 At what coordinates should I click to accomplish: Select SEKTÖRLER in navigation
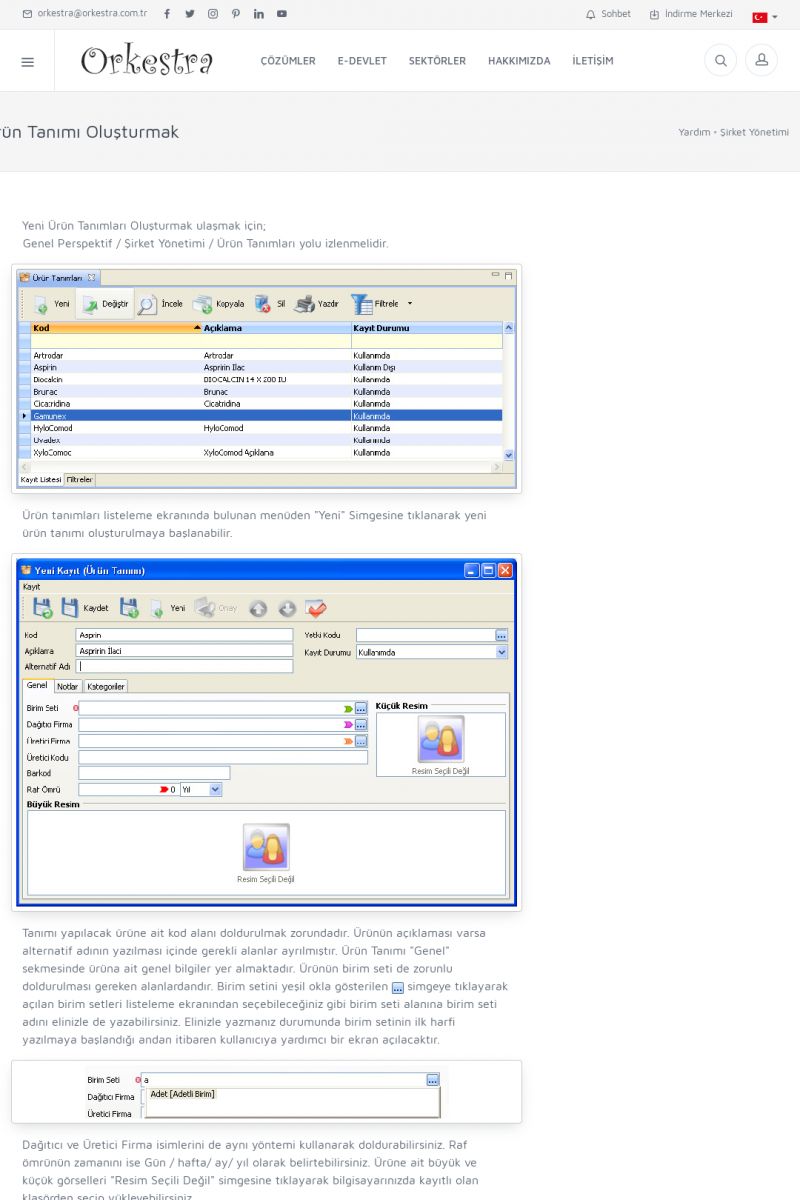[x=437, y=61]
